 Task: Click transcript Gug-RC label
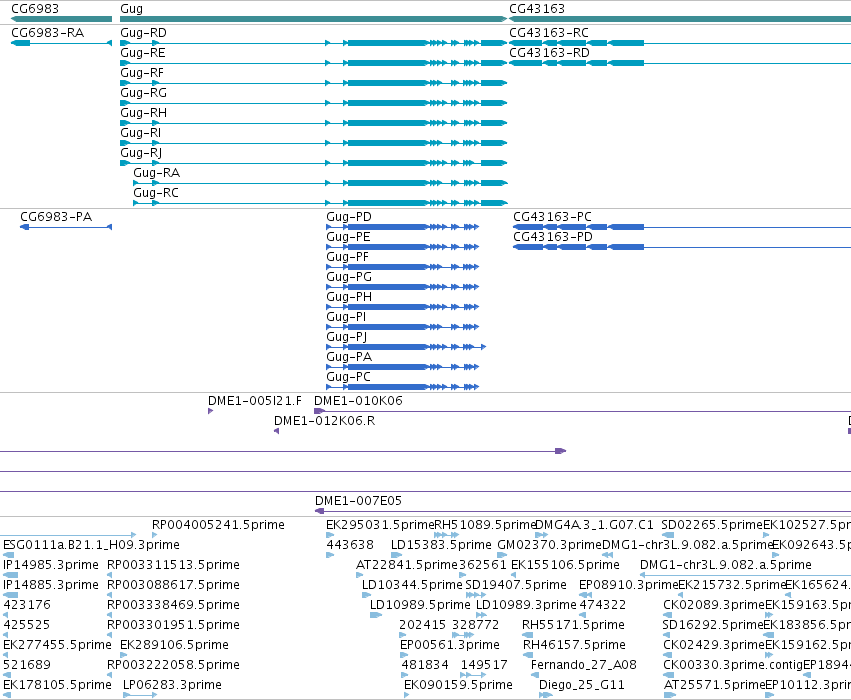coord(156,193)
